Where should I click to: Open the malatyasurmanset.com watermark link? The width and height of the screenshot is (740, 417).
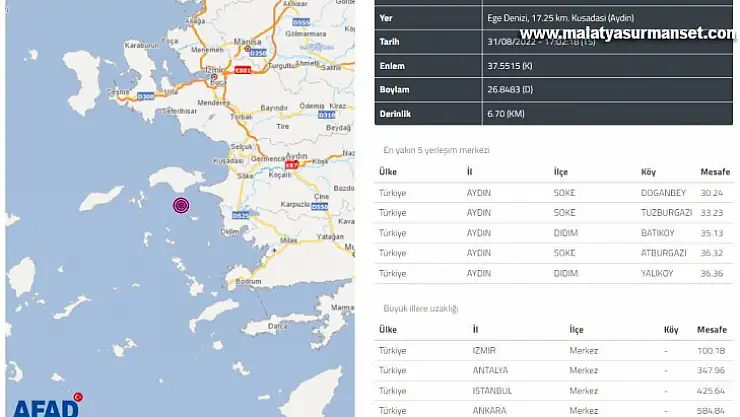click(x=628, y=33)
